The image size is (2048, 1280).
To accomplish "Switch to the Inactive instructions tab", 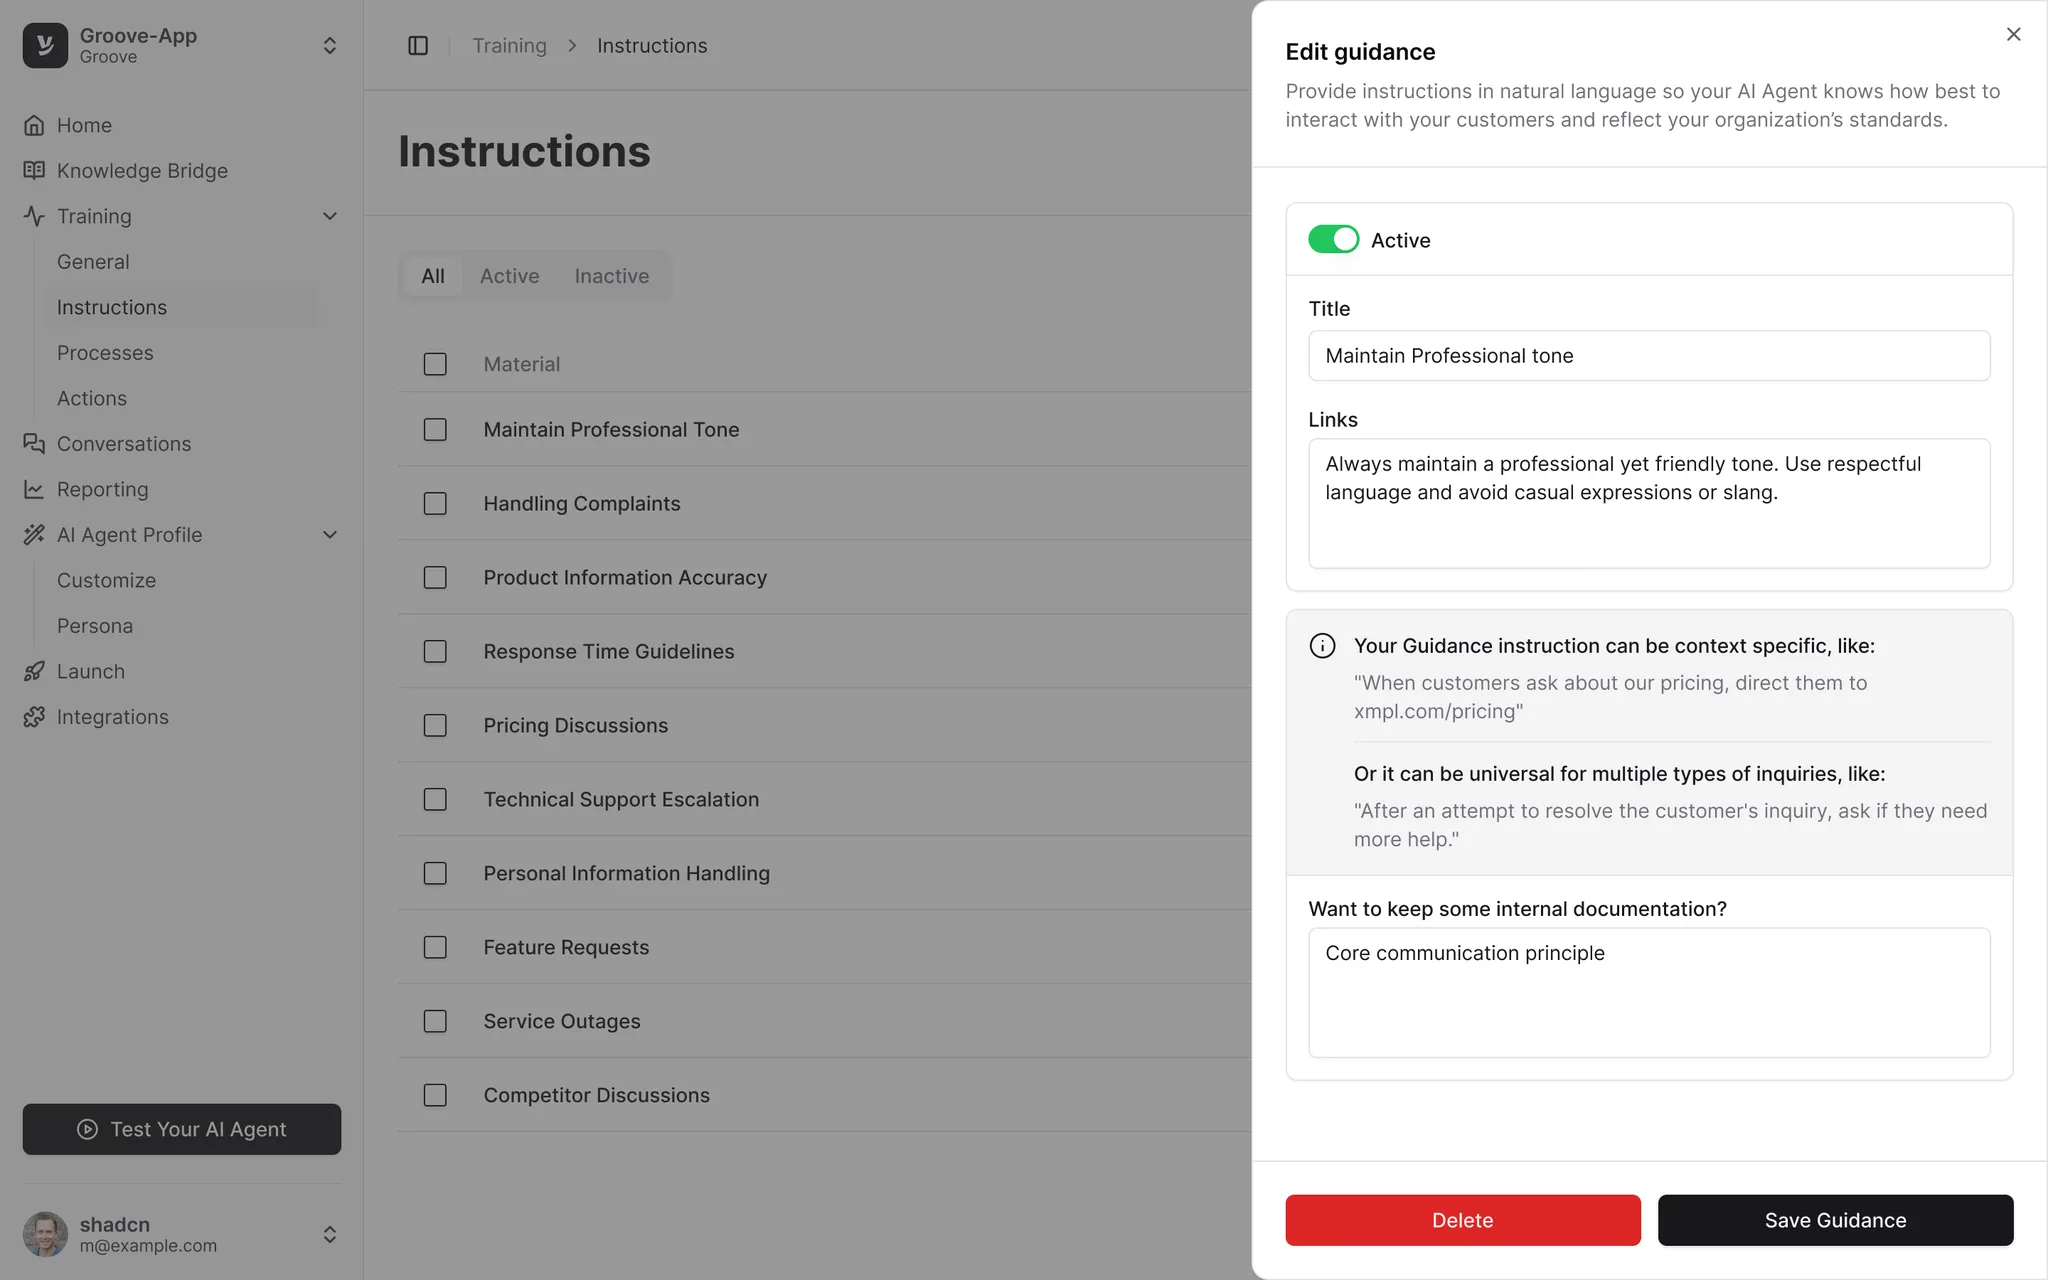I will (x=610, y=276).
